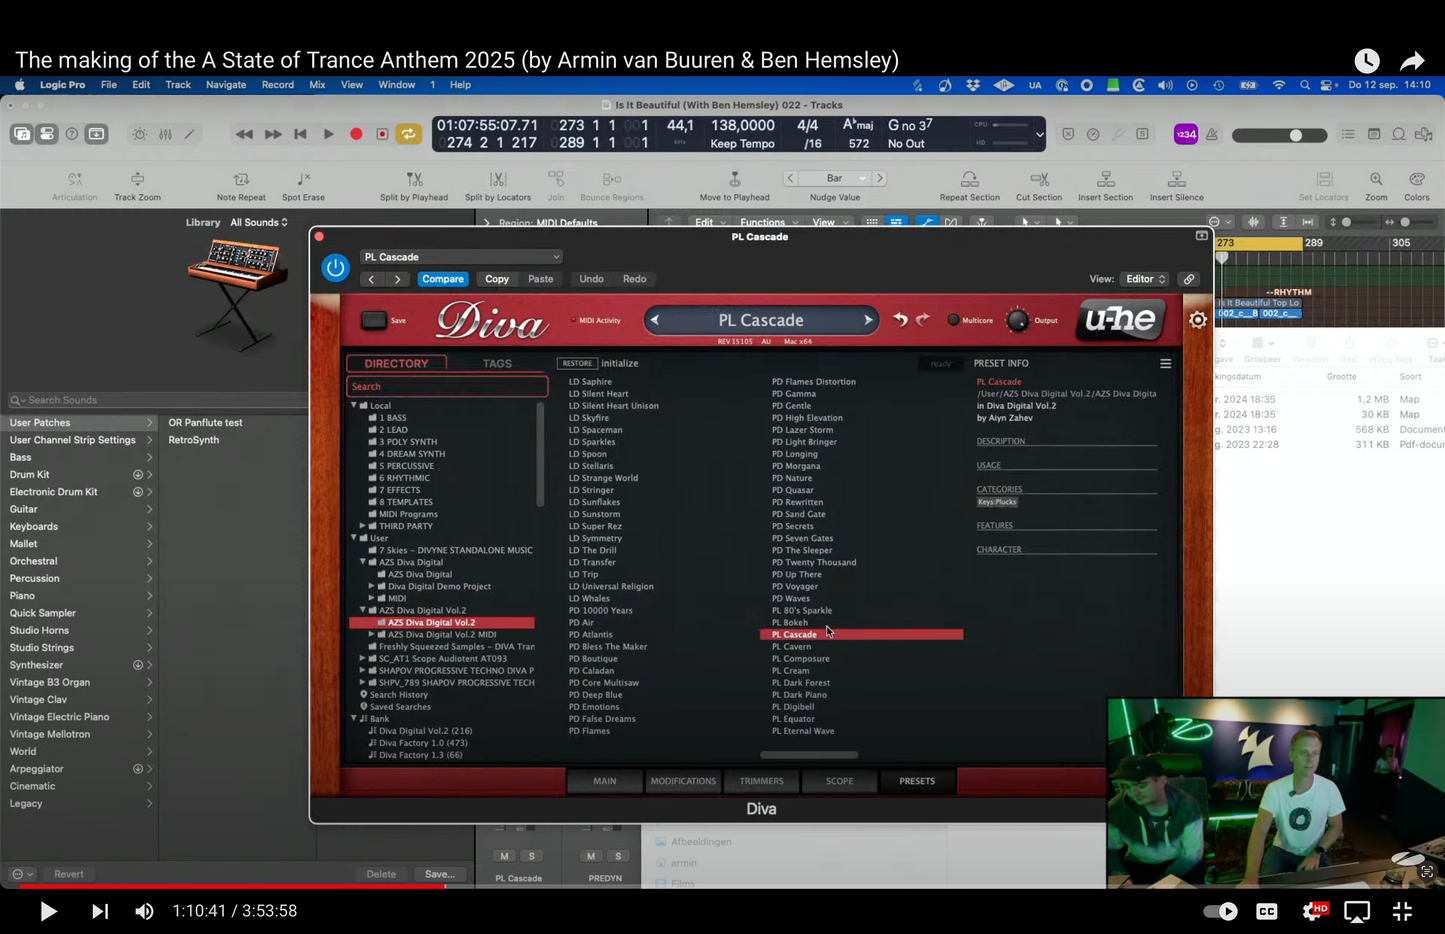This screenshot has height=934, width=1445.
Task: Open the Mix menu in menu bar
Action: [x=317, y=85]
